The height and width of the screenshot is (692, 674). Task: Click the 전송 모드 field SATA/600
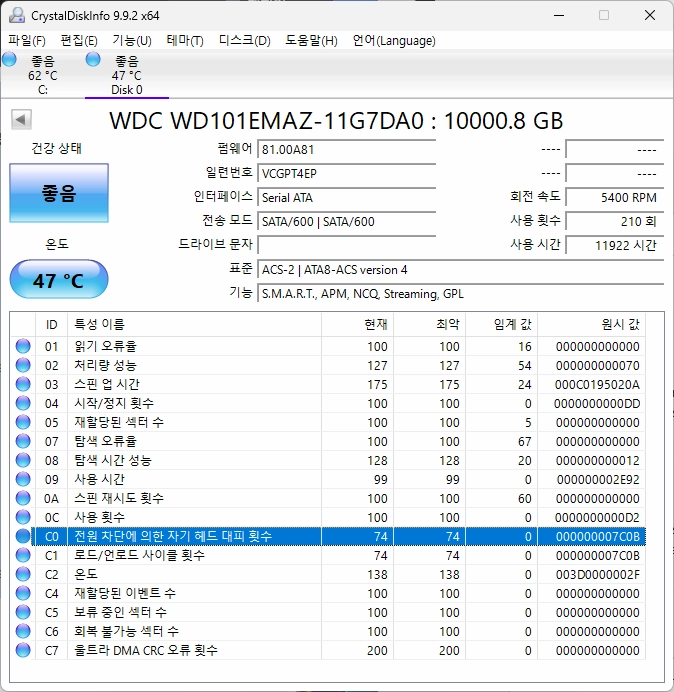click(x=346, y=221)
